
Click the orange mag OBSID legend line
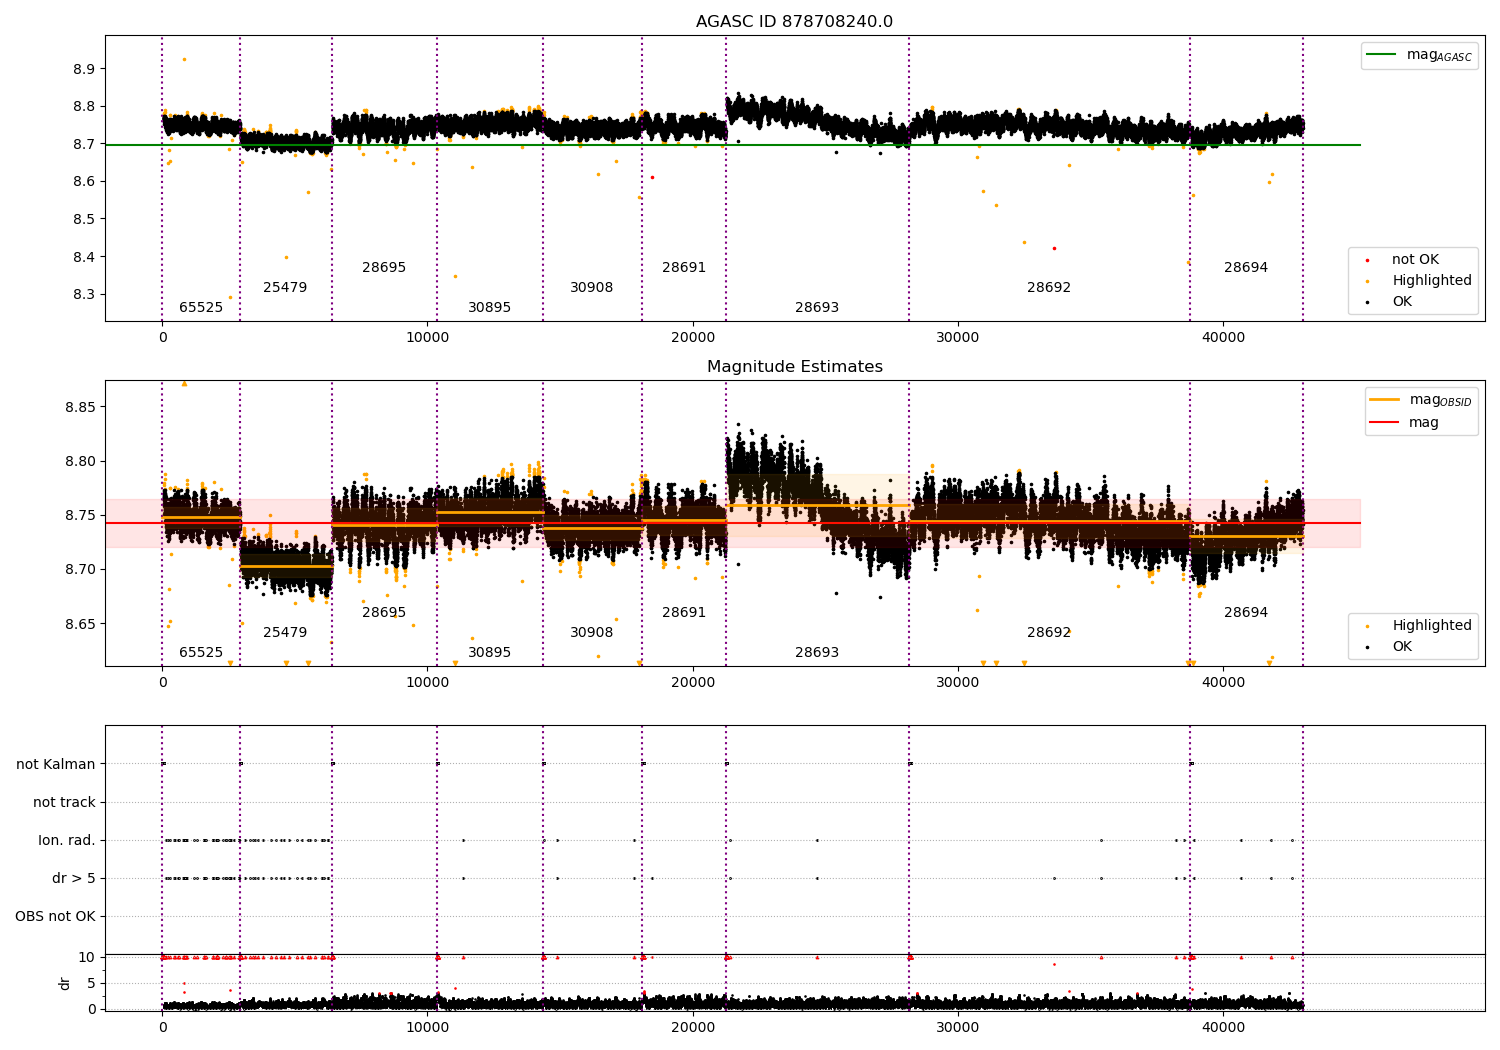coord(1385,400)
